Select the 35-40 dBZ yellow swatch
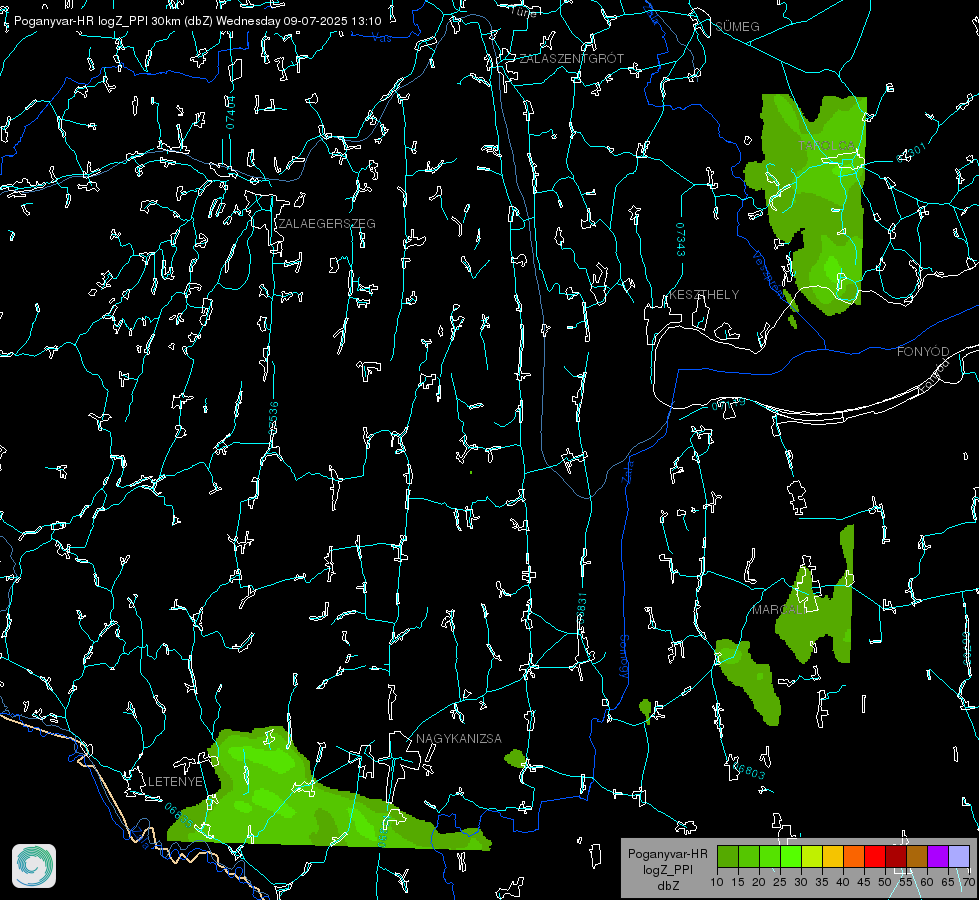 tap(833, 857)
